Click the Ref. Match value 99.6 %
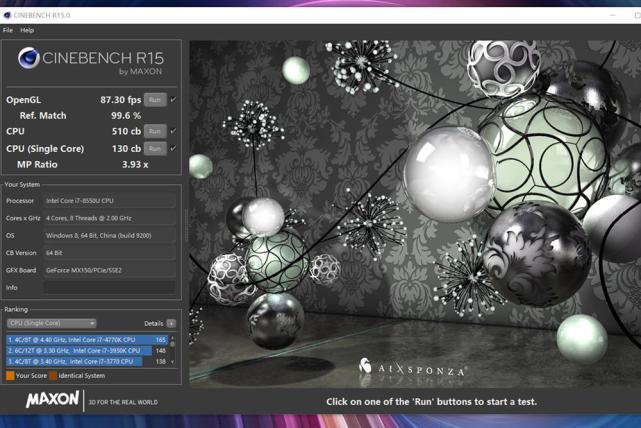The width and height of the screenshot is (641, 428). (126, 116)
